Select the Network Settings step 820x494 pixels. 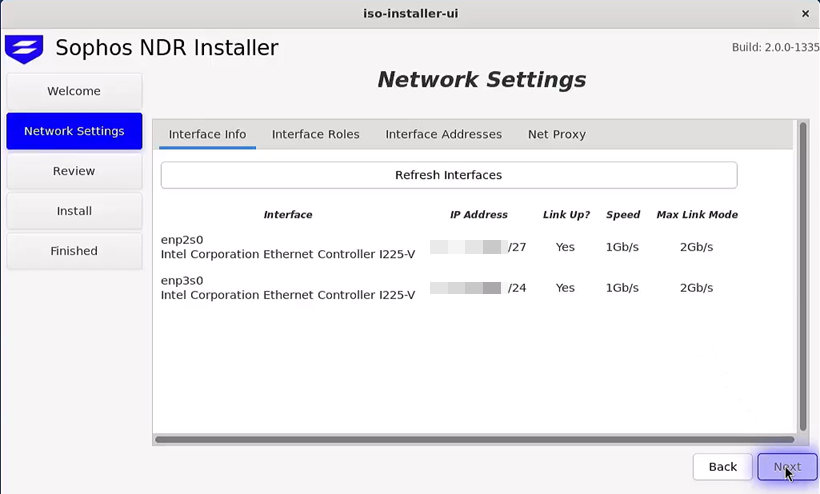click(74, 131)
